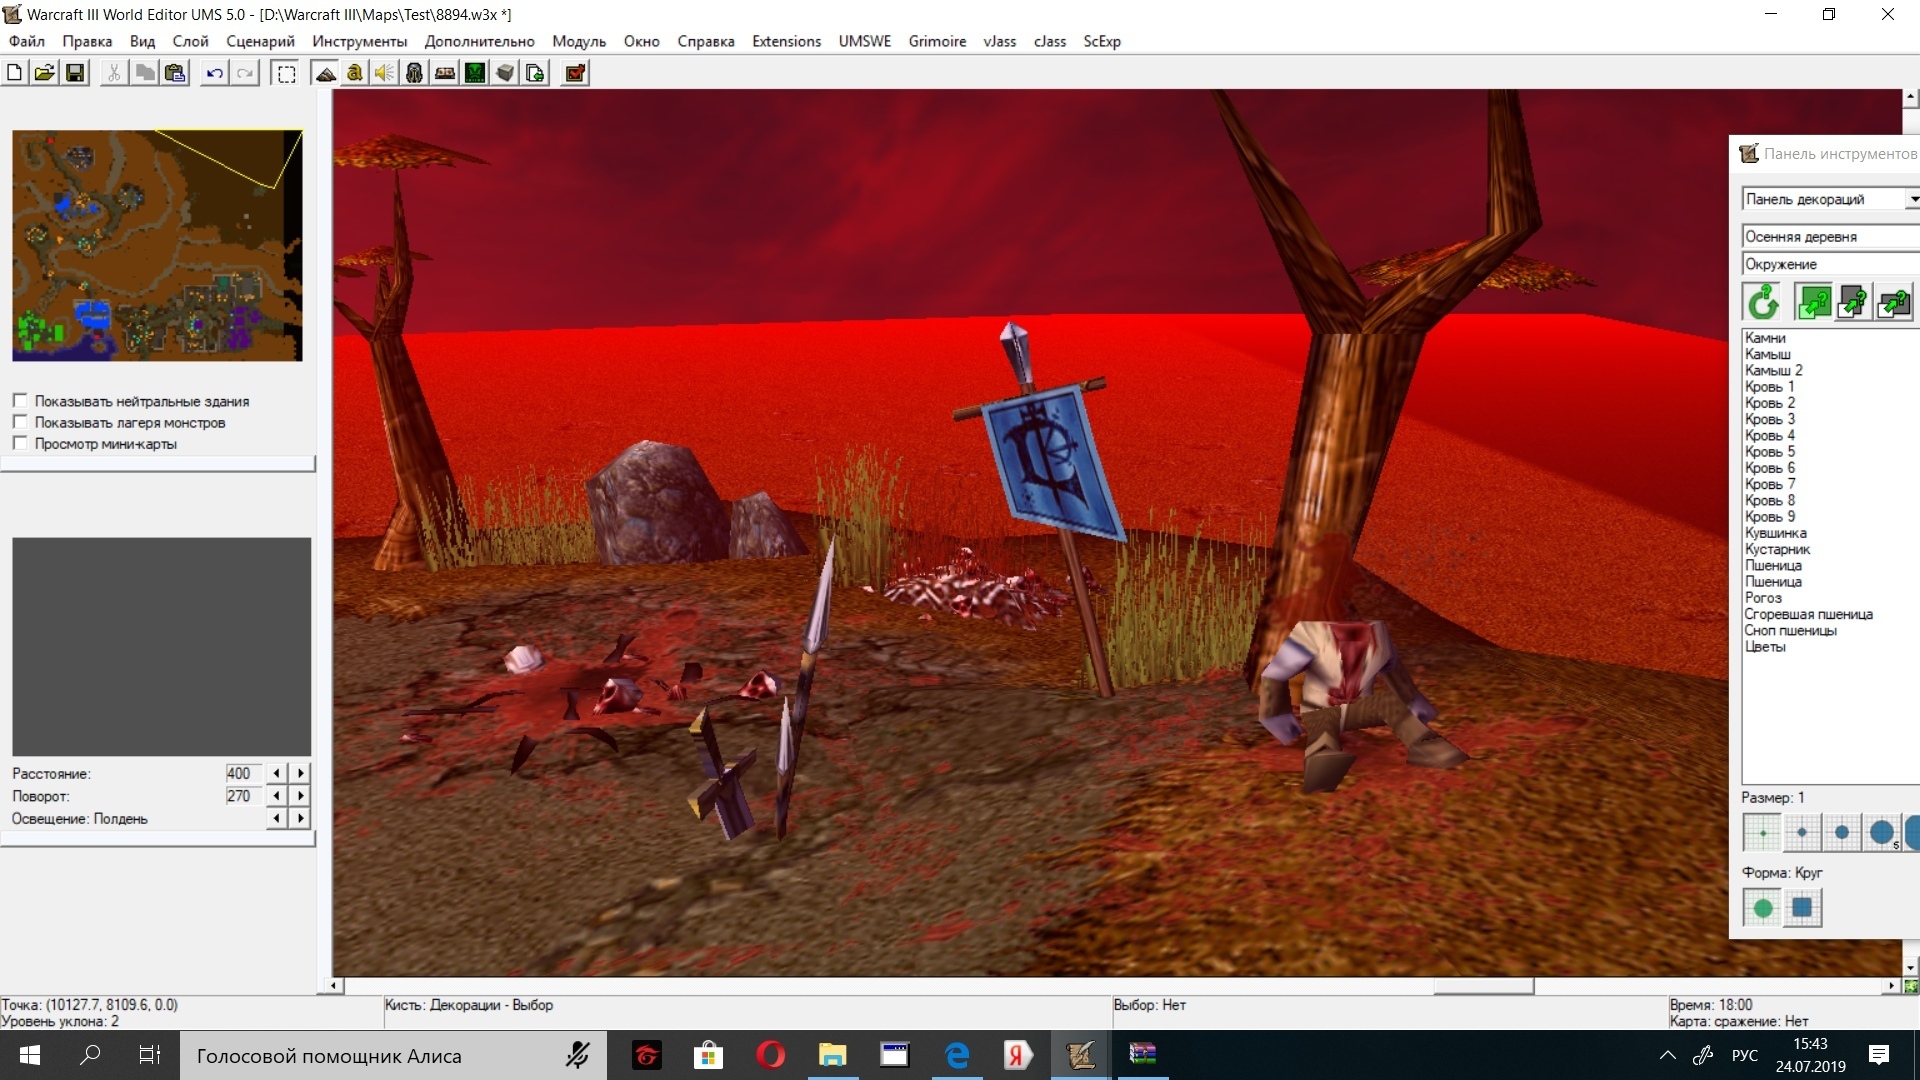
Task: Click the middle gray random scale button
Action: tap(1853, 302)
